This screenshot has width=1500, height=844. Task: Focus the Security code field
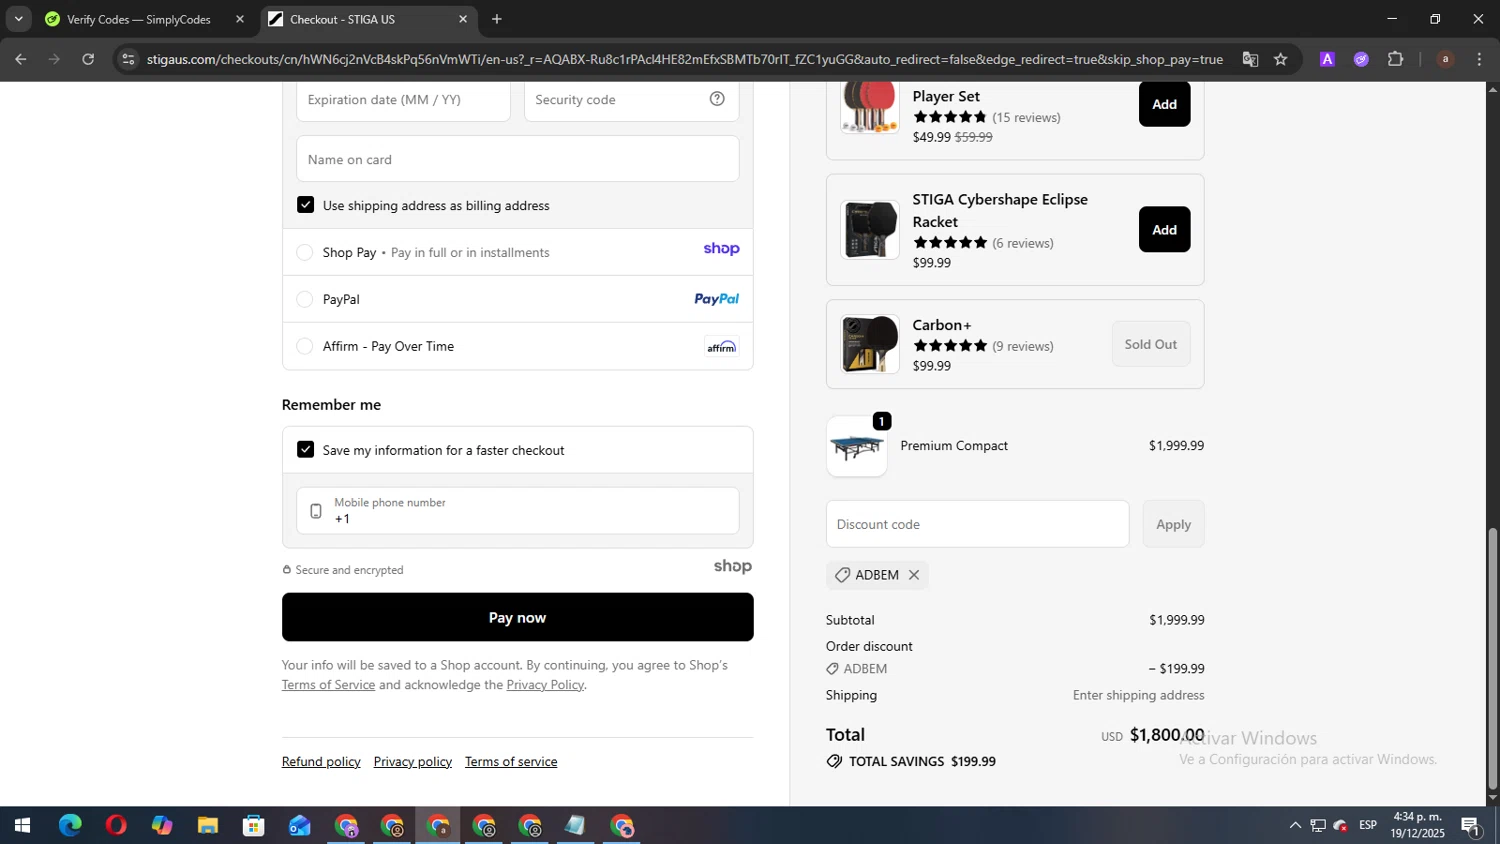click(632, 100)
